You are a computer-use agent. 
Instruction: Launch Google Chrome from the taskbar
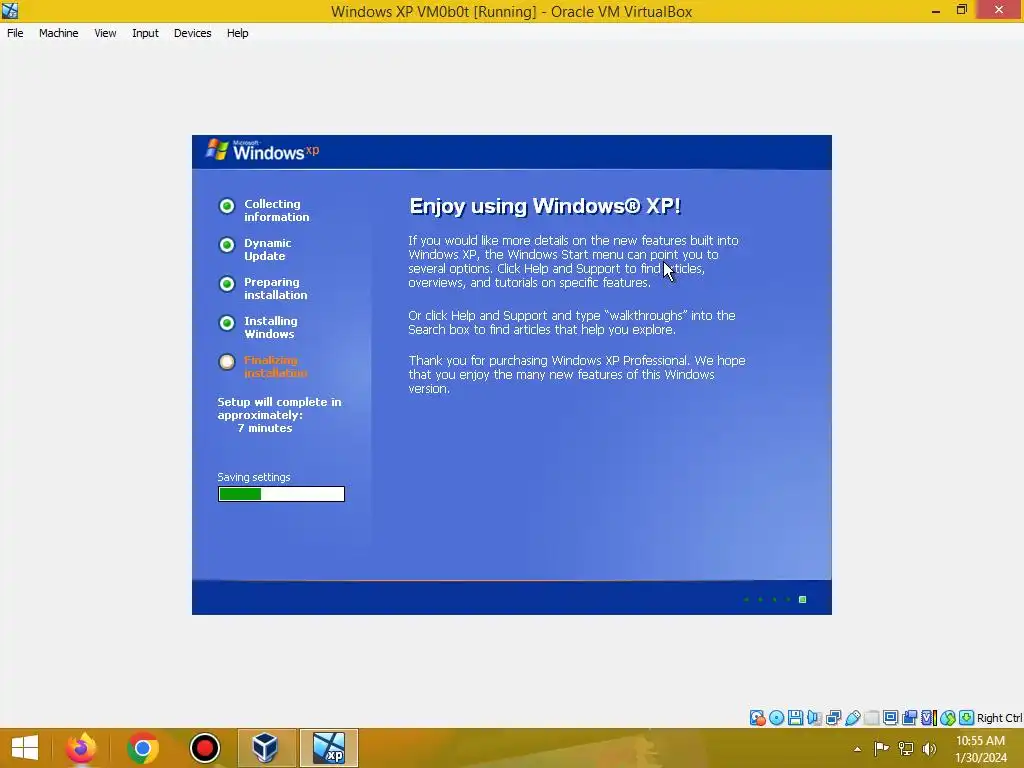(143, 748)
